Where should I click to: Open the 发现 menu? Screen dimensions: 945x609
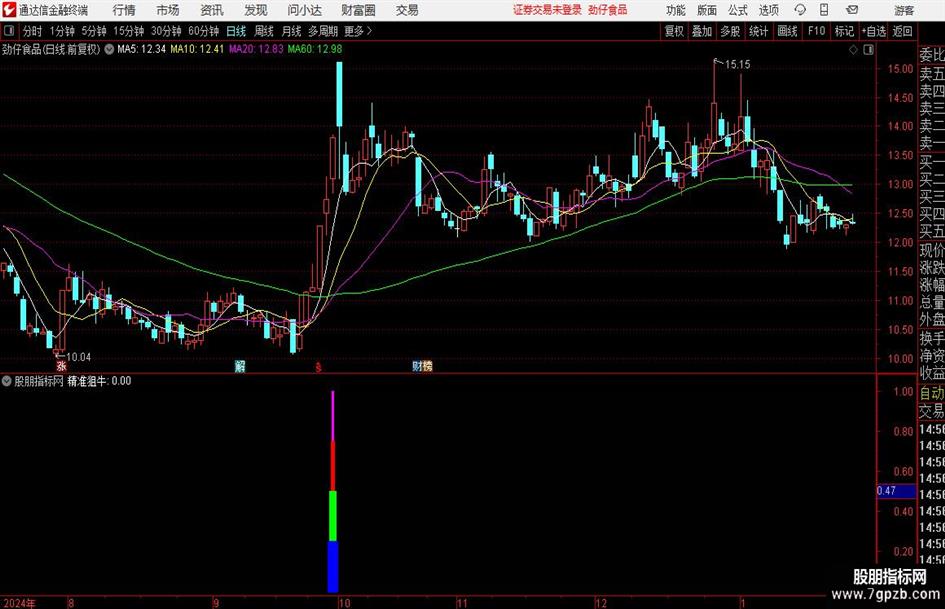tap(256, 10)
